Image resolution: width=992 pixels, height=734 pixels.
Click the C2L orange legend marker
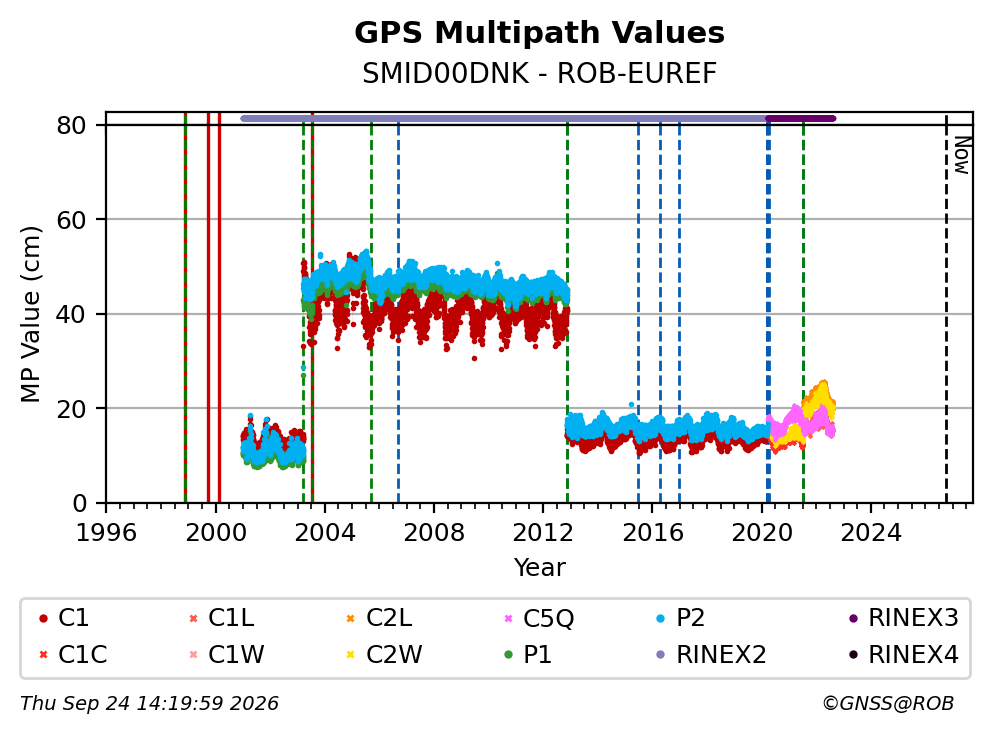350,618
